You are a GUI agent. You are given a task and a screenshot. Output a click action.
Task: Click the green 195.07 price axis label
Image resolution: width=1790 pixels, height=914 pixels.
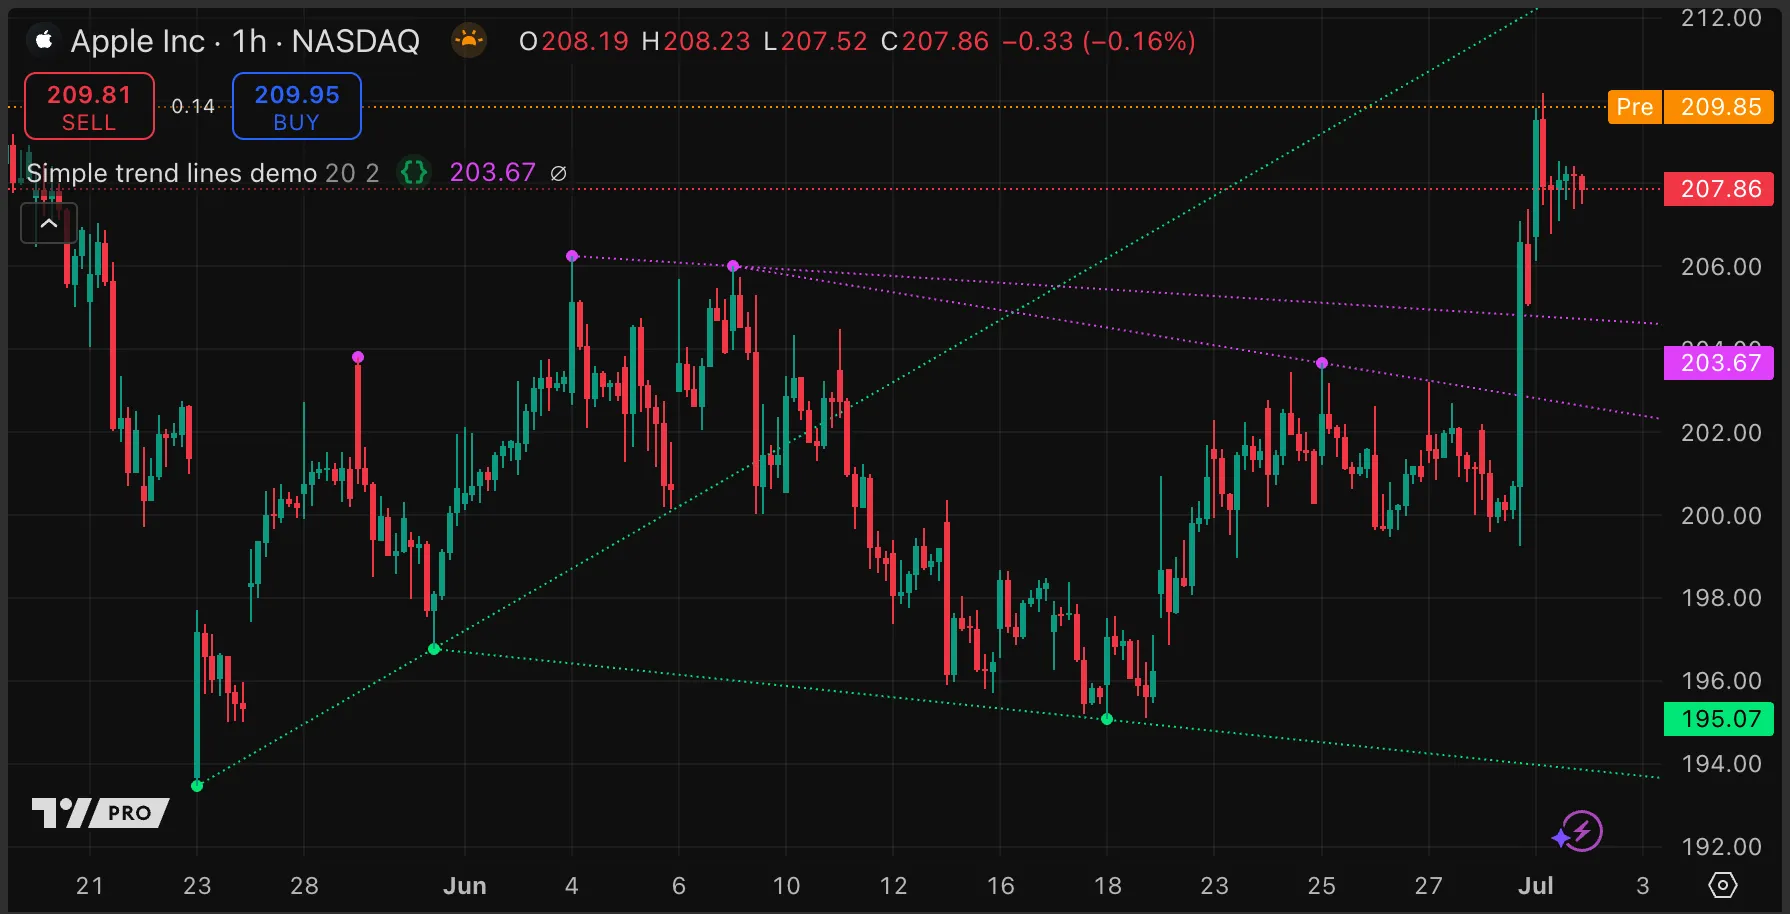click(1719, 719)
